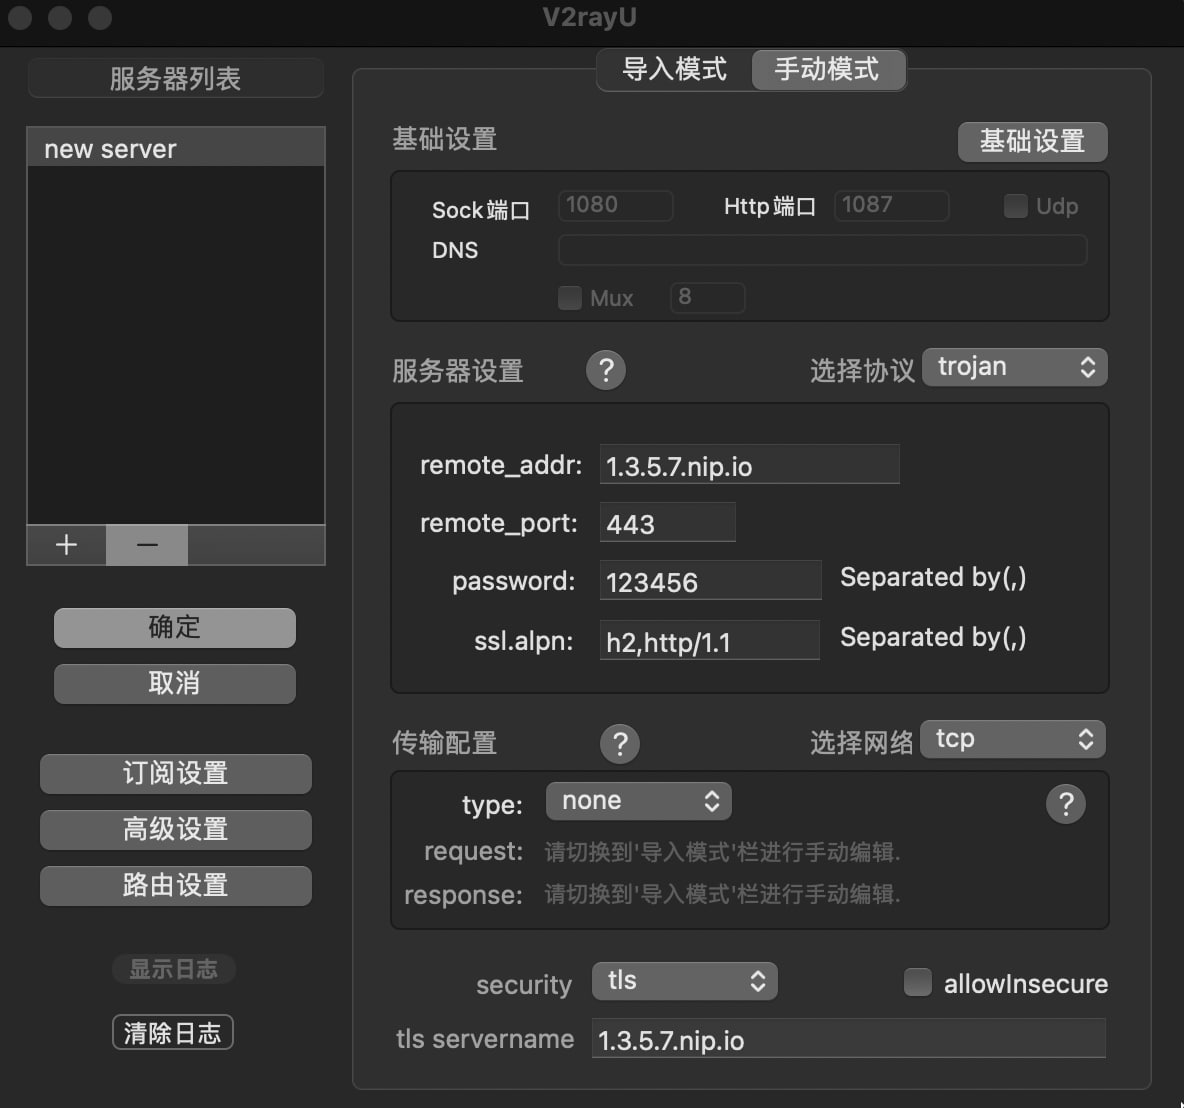
Task: Remove selected server with minus button
Action: tap(146, 545)
